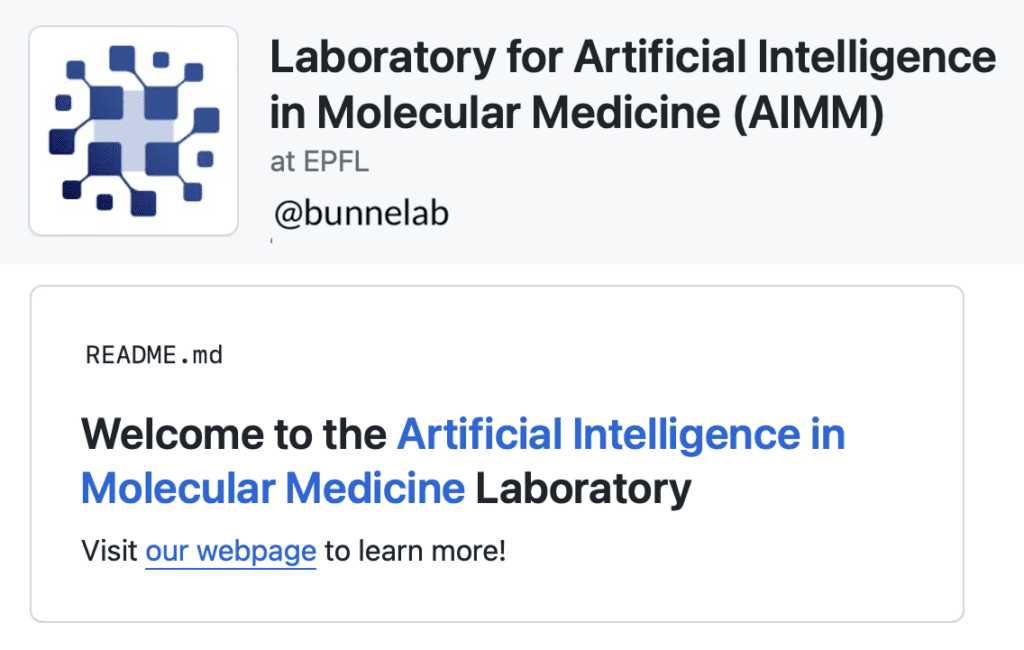Screen dimensions: 1024x650
Task: Click the "to learn more!" text
Action: (x=415, y=550)
